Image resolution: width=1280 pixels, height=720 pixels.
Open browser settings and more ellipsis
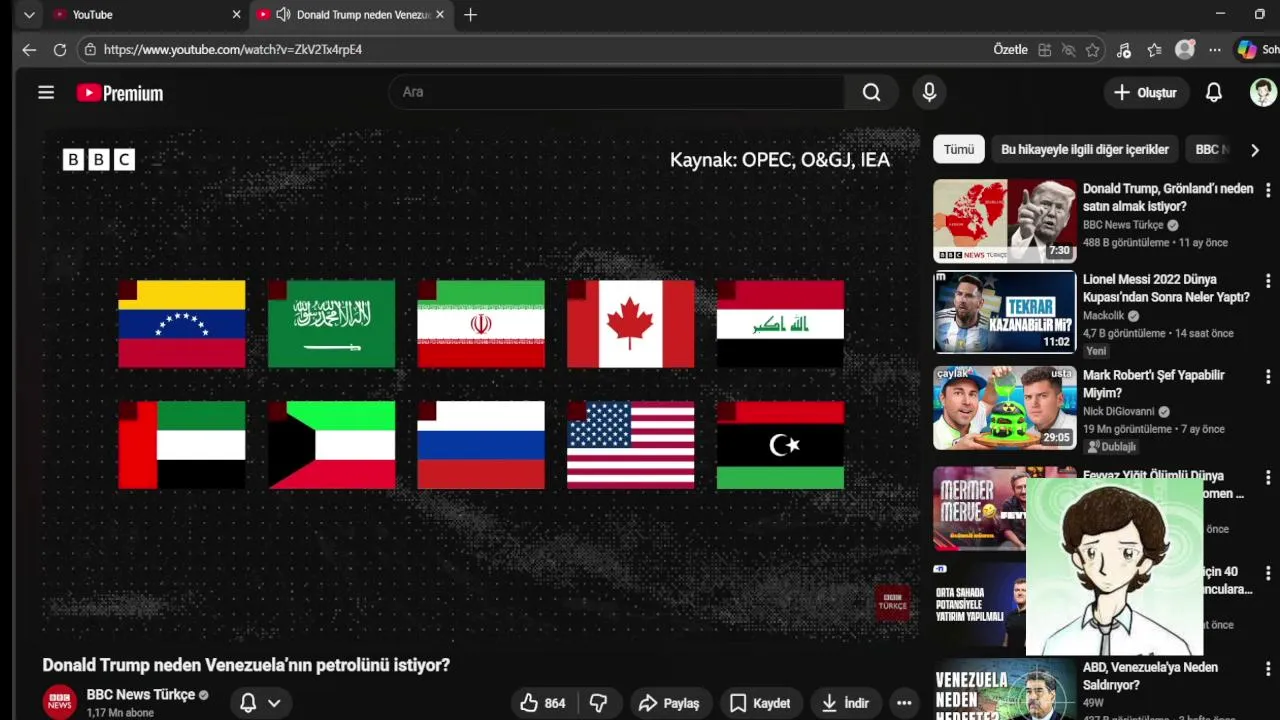pos(1215,49)
